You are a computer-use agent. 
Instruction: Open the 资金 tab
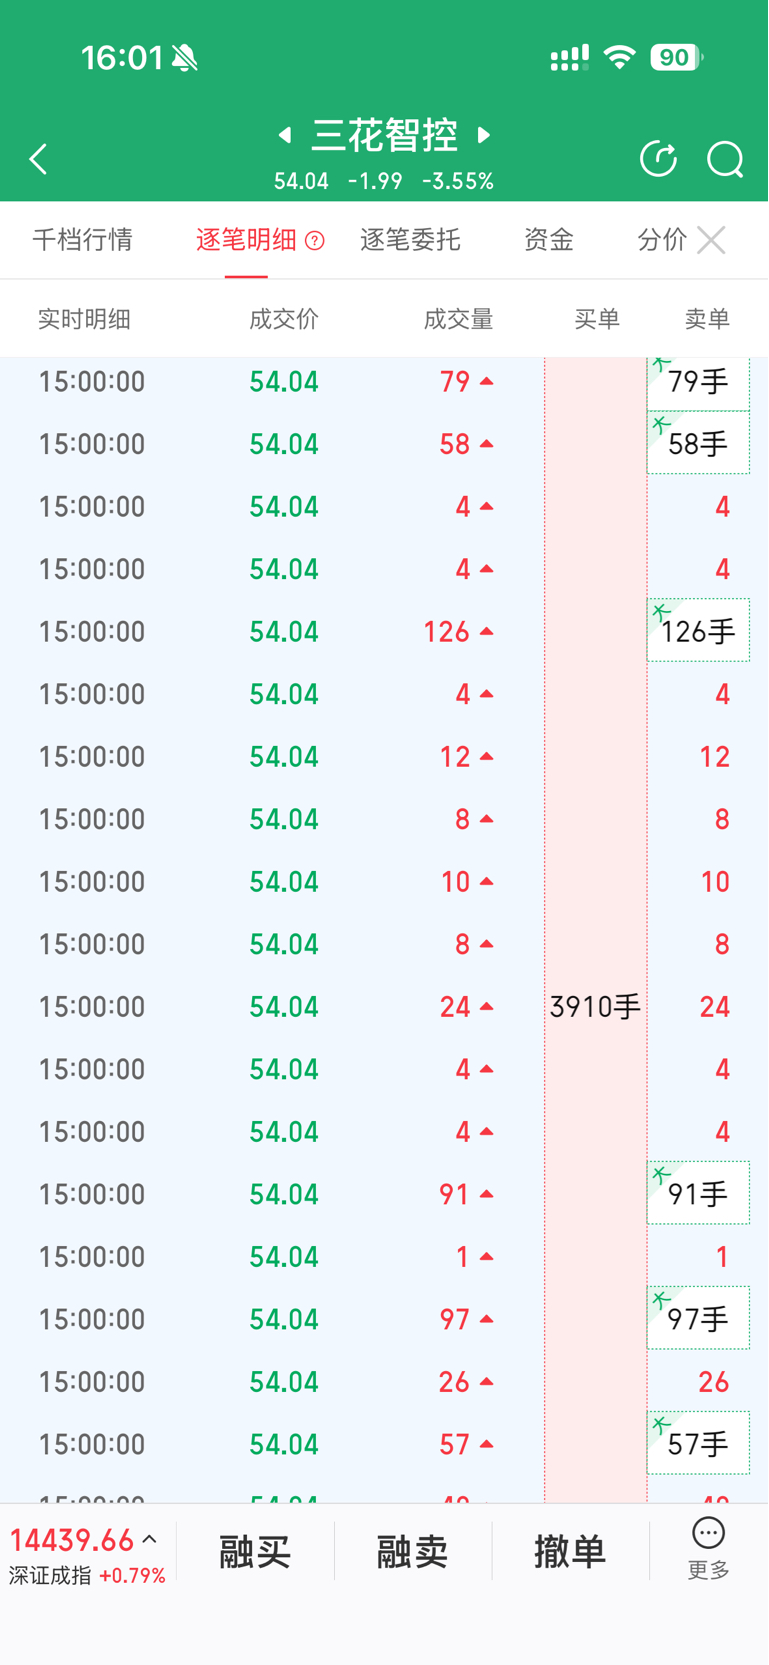pos(548,240)
